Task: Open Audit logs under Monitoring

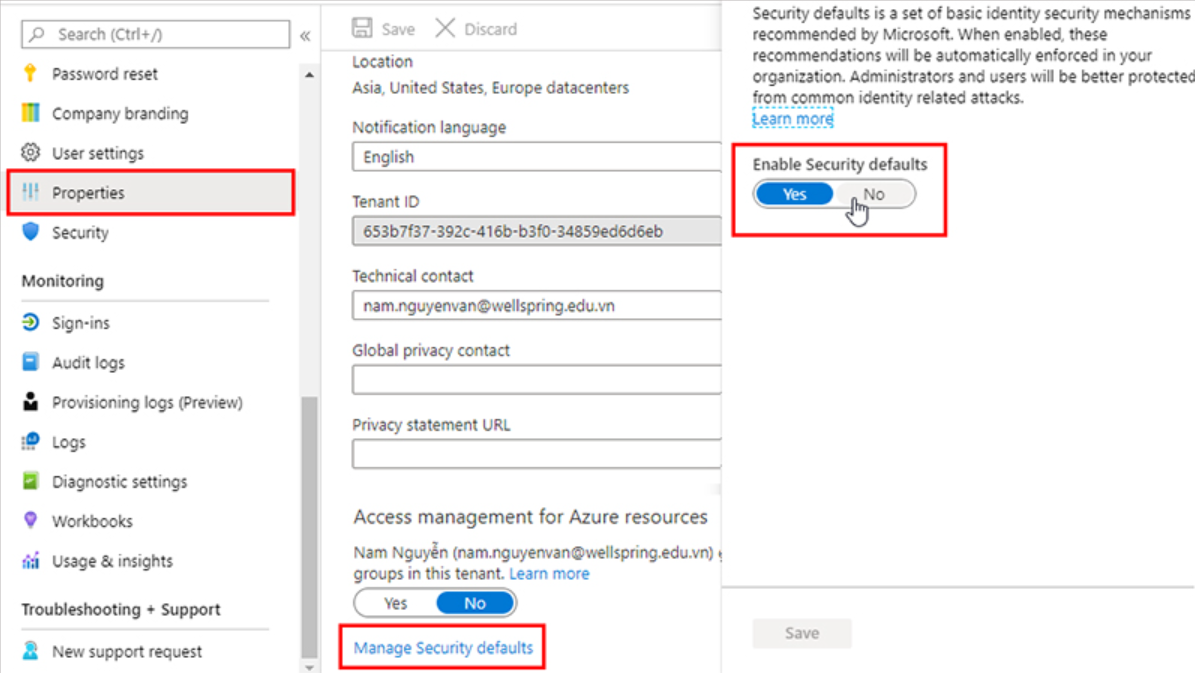Action: 88,363
